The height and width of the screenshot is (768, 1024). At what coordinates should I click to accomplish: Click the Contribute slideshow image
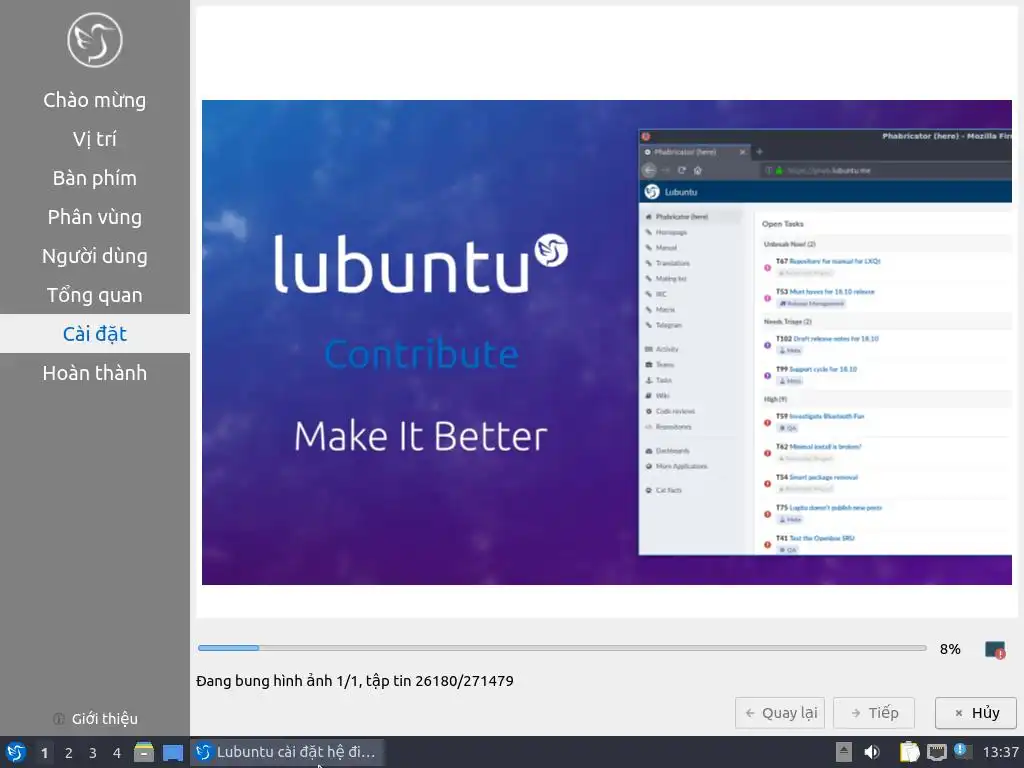(x=607, y=342)
